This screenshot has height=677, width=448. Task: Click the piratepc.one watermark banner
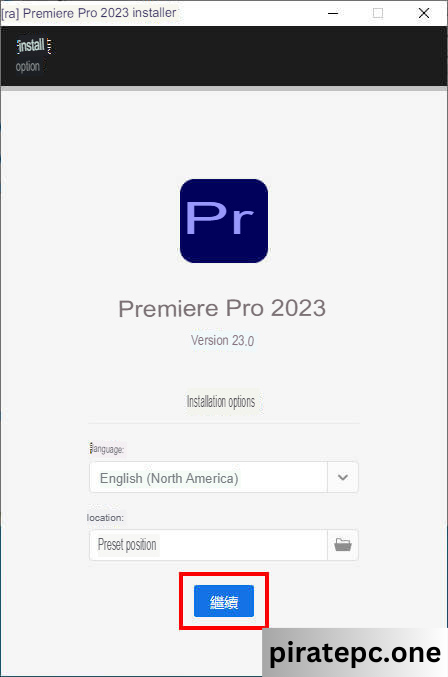[x=355, y=652]
